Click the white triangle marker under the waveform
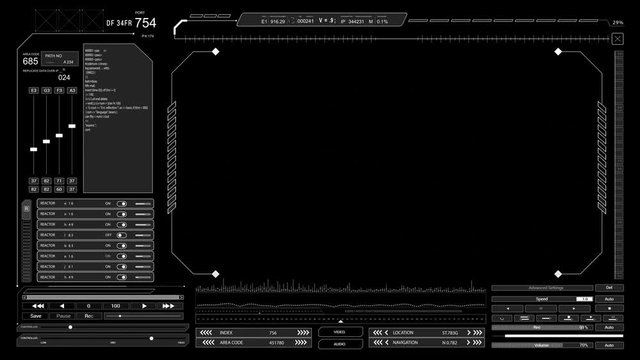This screenshot has width=640, height=360. point(340,321)
